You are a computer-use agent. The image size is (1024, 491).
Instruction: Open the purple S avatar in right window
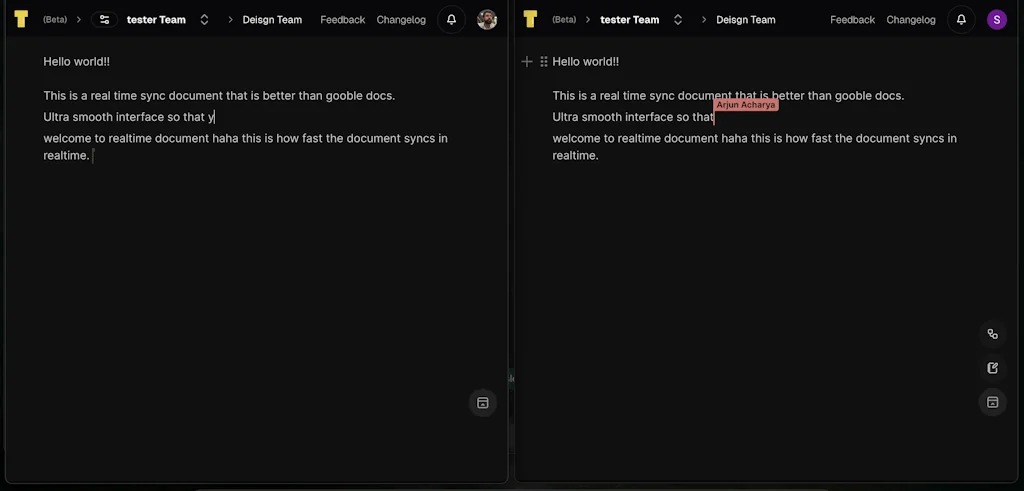997,20
